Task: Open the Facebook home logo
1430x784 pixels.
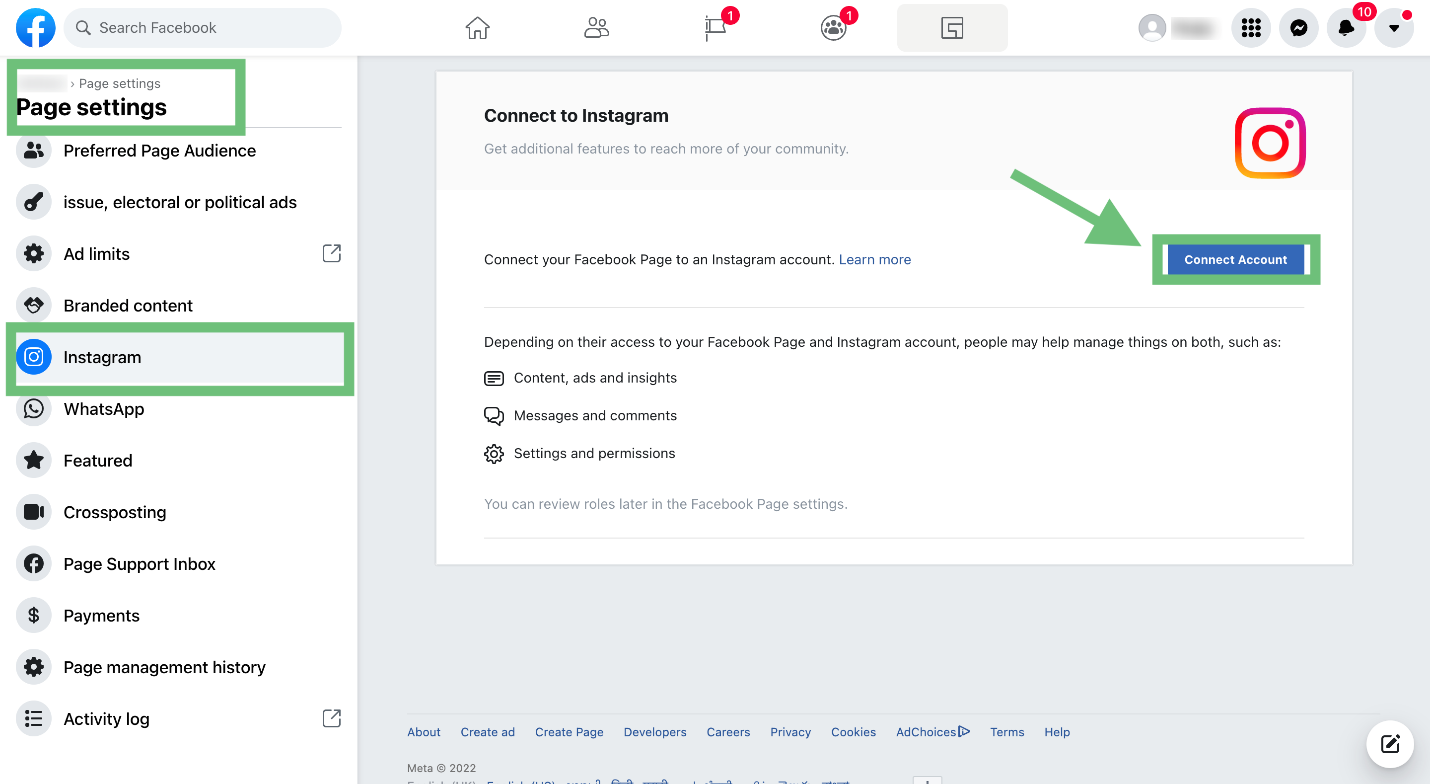Action: point(36,28)
